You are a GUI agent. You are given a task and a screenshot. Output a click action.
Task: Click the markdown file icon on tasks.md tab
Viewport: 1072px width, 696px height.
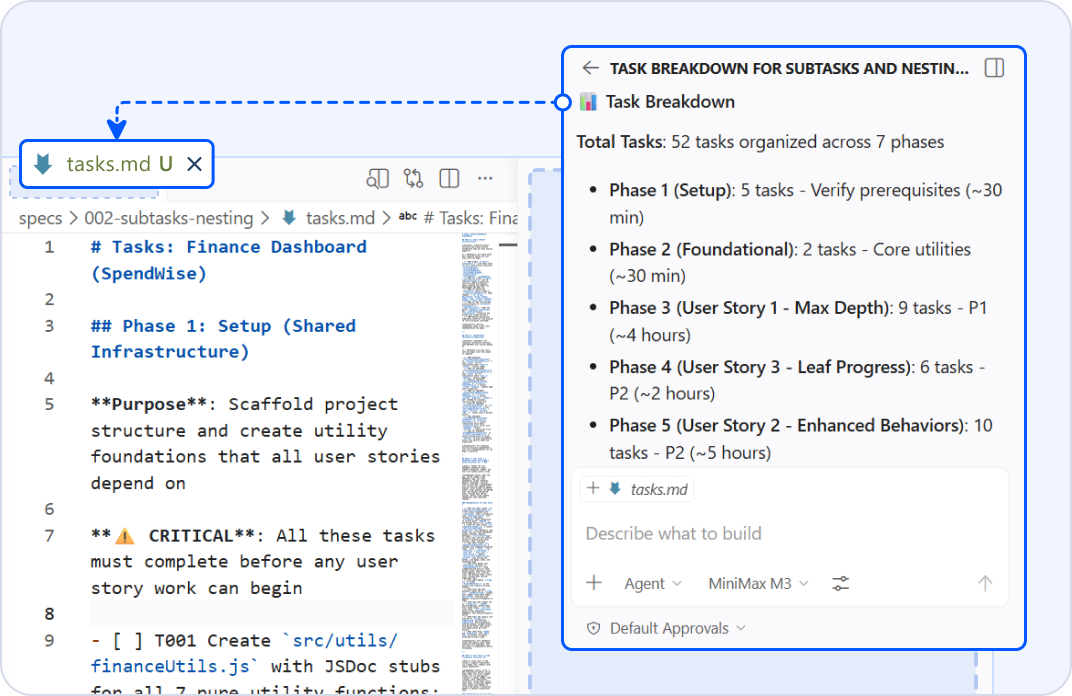coord(43,164)
